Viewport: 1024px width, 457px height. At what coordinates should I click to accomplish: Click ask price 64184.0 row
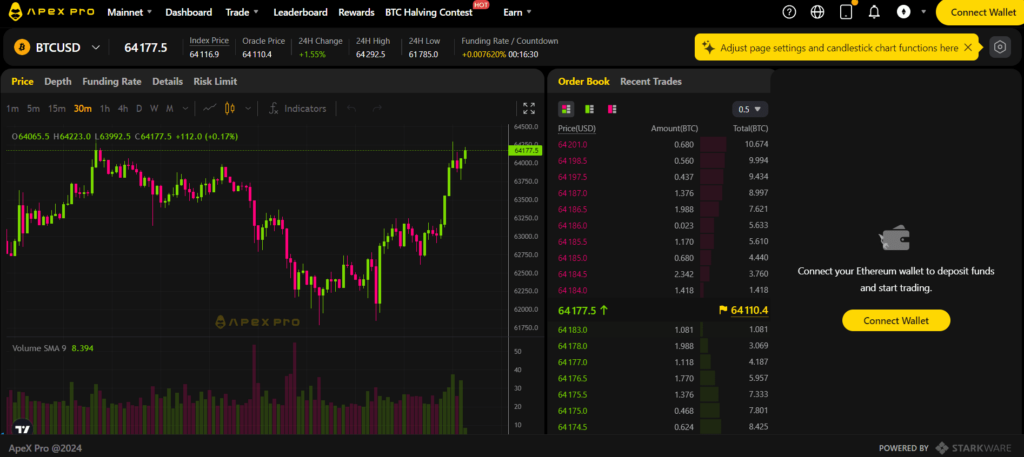coord(663,290)
